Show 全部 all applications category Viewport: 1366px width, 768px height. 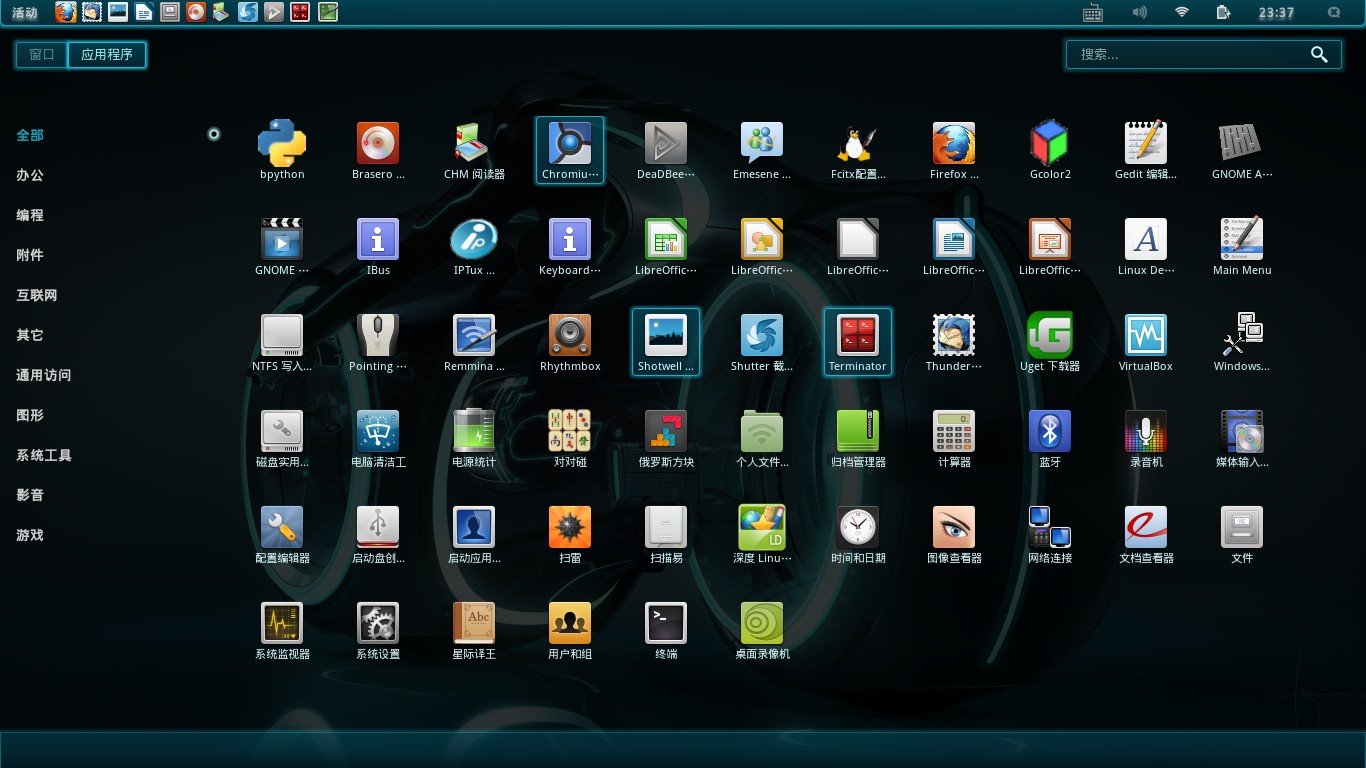coord(30,135)
